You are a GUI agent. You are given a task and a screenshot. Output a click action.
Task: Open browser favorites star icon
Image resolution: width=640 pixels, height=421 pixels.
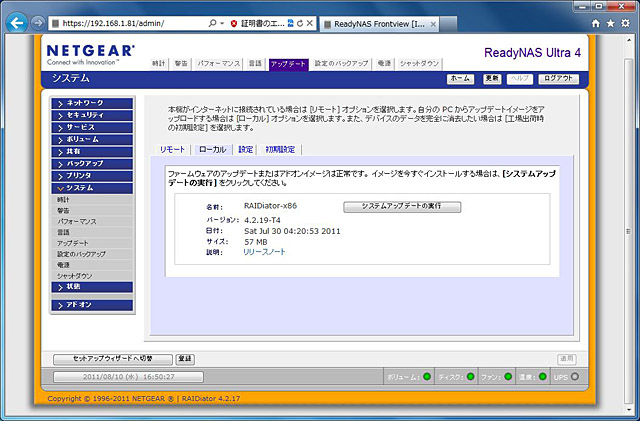[x=610, y=22]
